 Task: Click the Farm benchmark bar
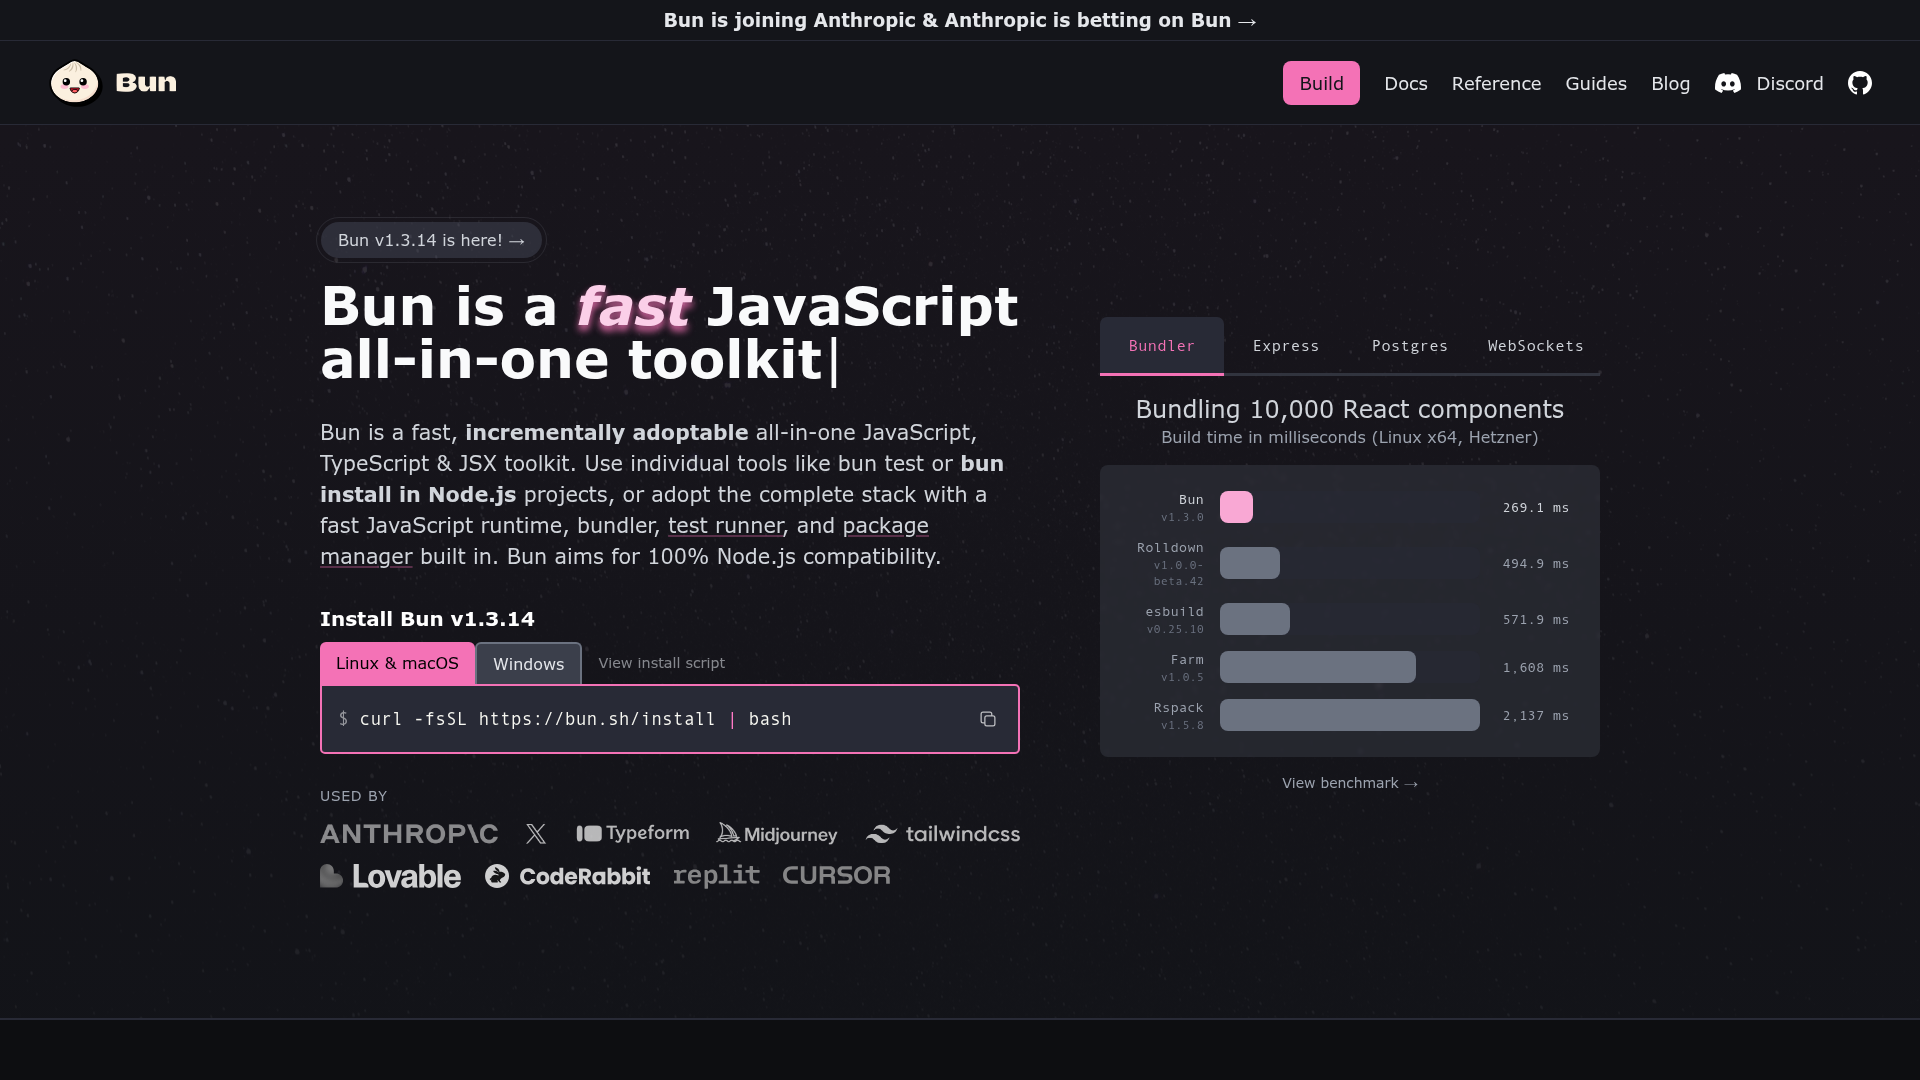(x=1318, y=667)
